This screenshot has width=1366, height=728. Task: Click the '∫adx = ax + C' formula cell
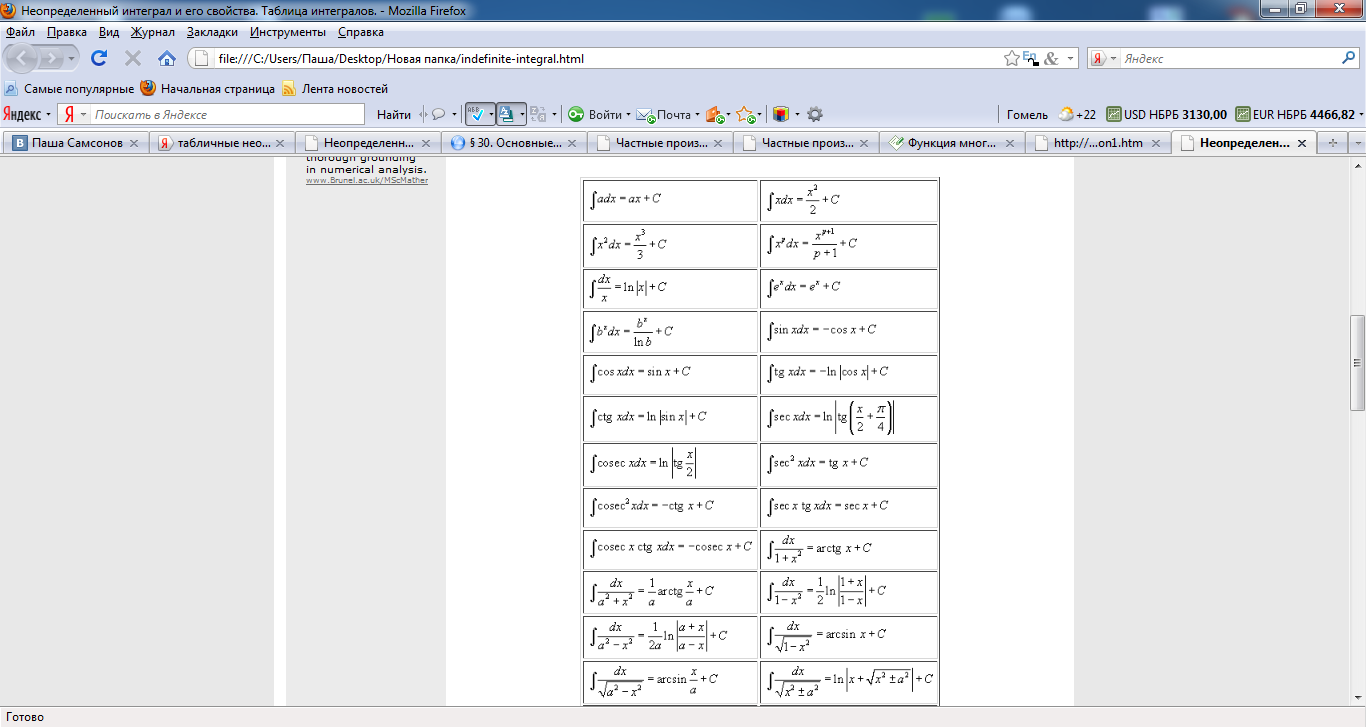(x=670, y=200)
